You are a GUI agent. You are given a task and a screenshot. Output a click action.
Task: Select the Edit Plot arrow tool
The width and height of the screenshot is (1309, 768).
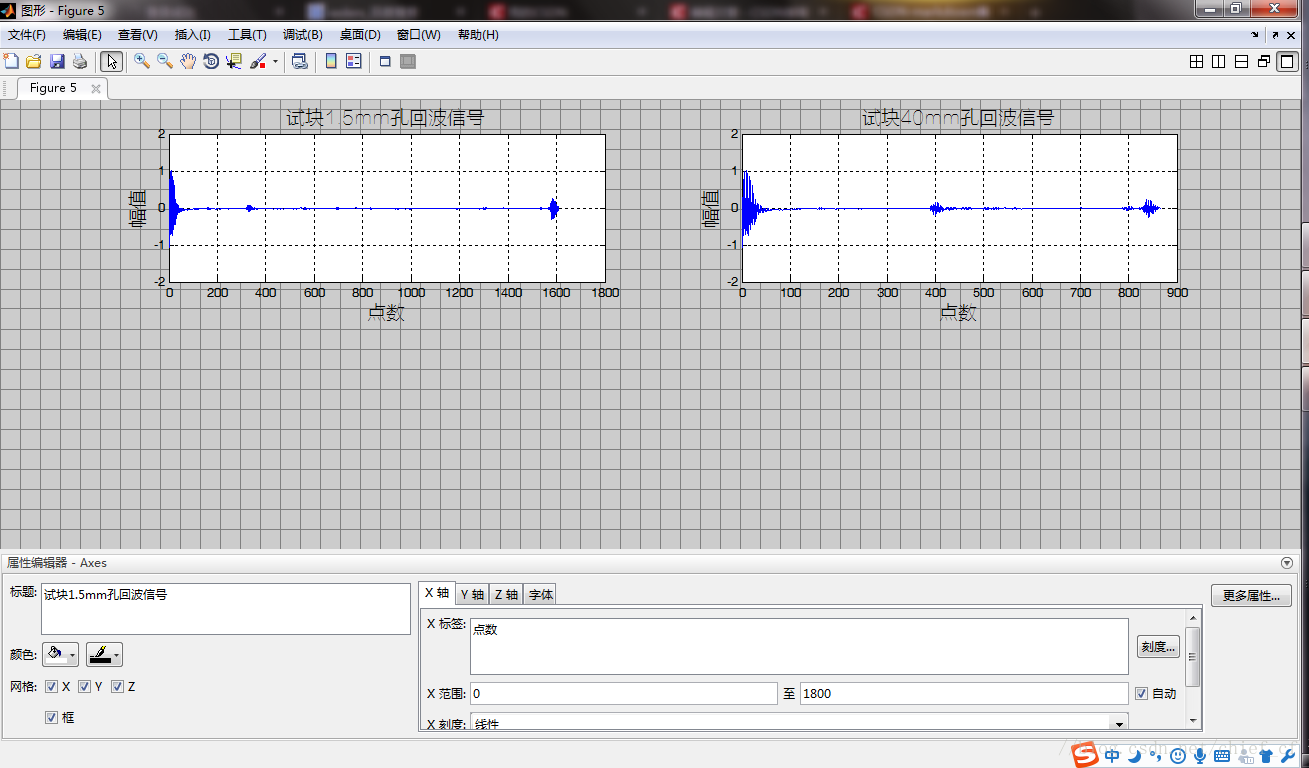[112, 62]
